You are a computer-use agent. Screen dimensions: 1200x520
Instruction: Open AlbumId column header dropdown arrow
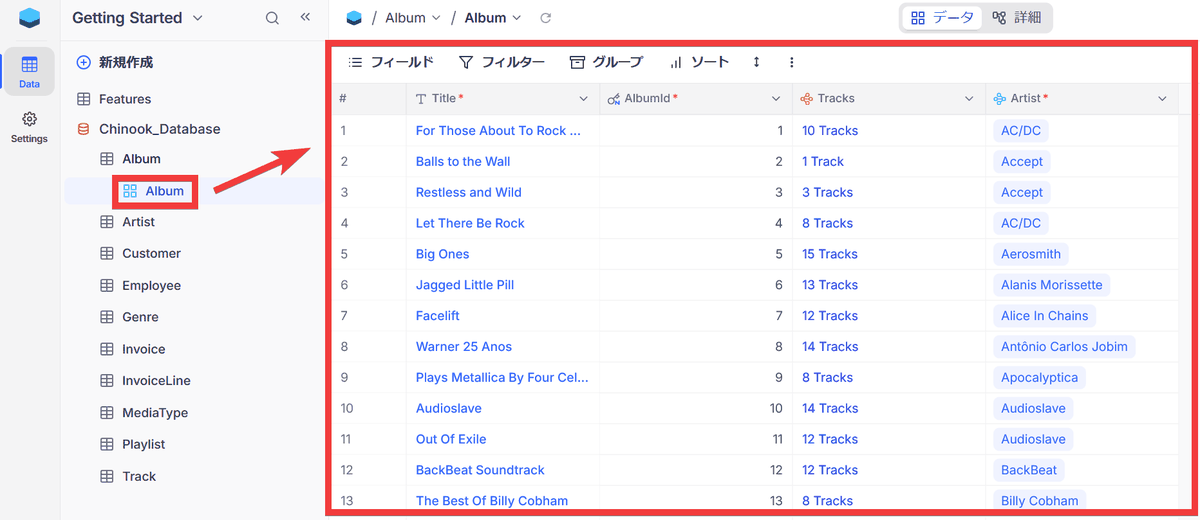(x=776, y=99)
